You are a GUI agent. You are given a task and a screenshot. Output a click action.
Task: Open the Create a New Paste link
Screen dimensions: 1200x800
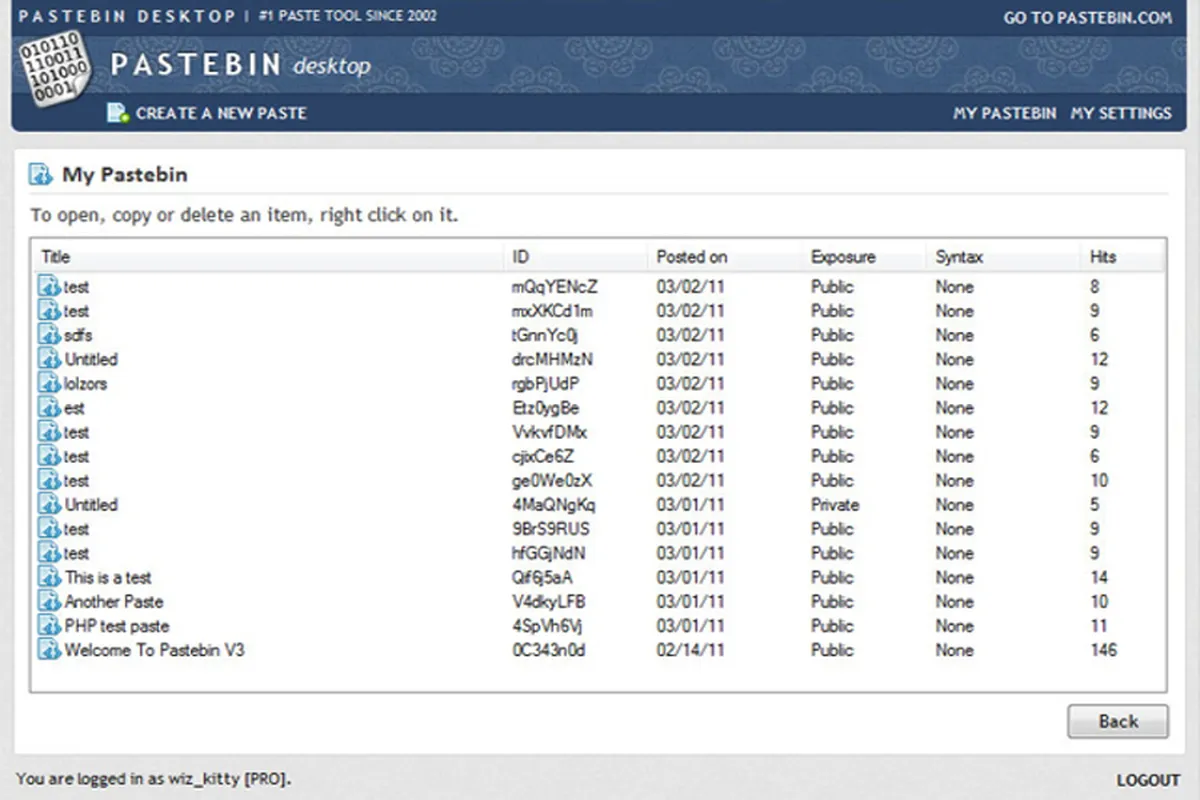coord(221,113)
